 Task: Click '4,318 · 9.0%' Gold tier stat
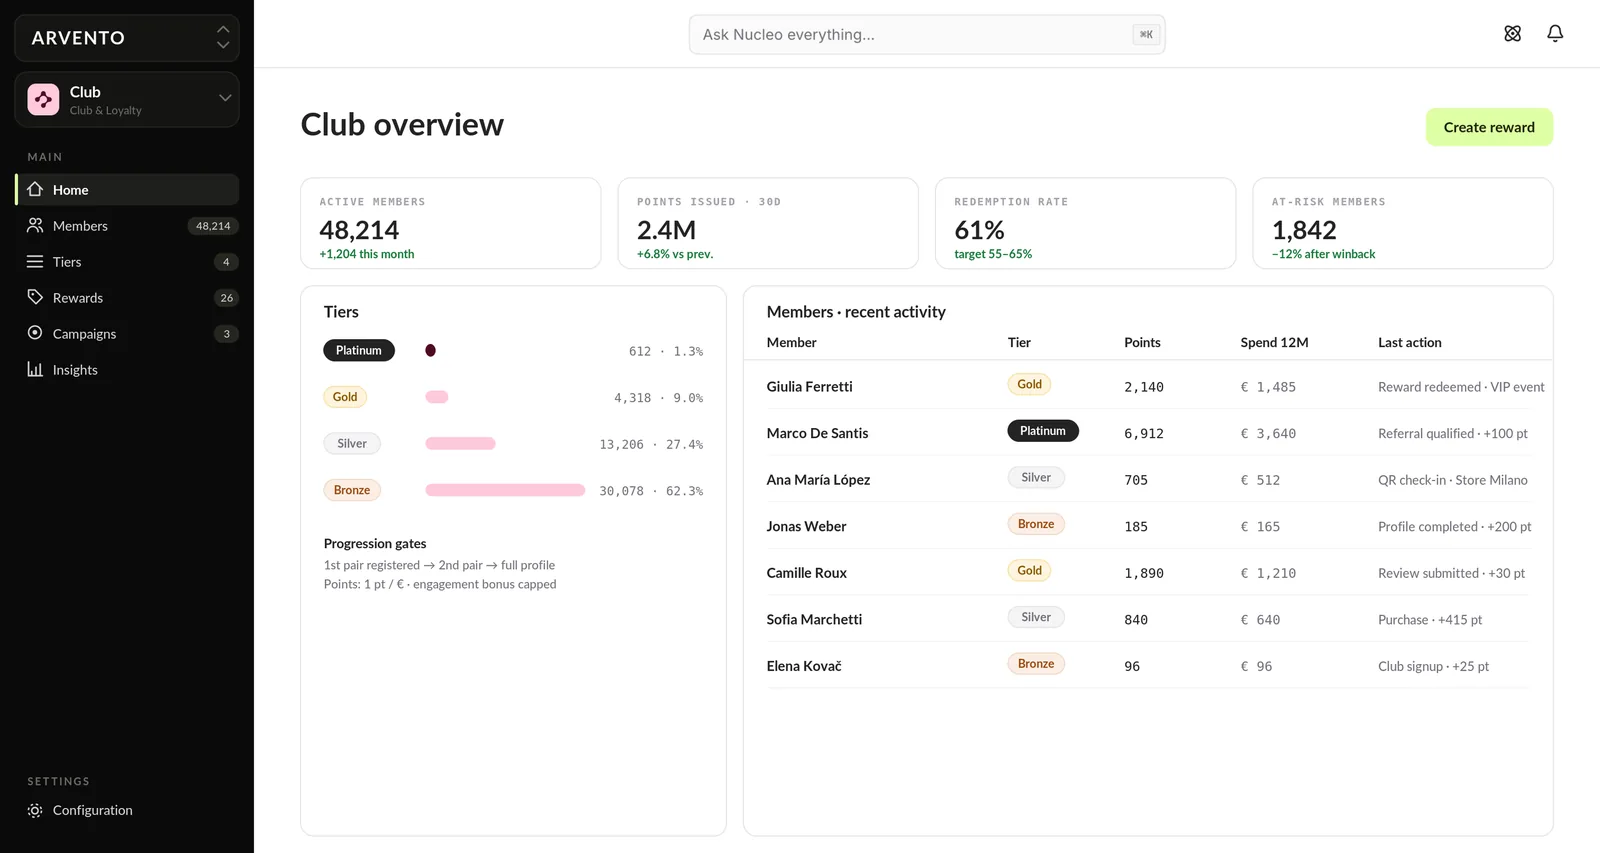(658, 398)
